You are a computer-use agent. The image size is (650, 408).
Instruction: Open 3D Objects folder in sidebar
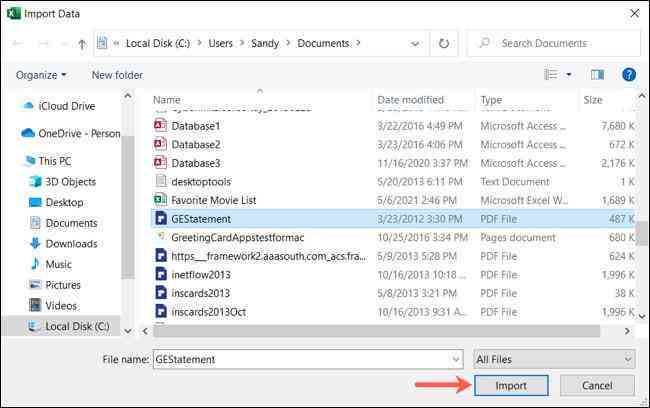click(x=63, y=182)
